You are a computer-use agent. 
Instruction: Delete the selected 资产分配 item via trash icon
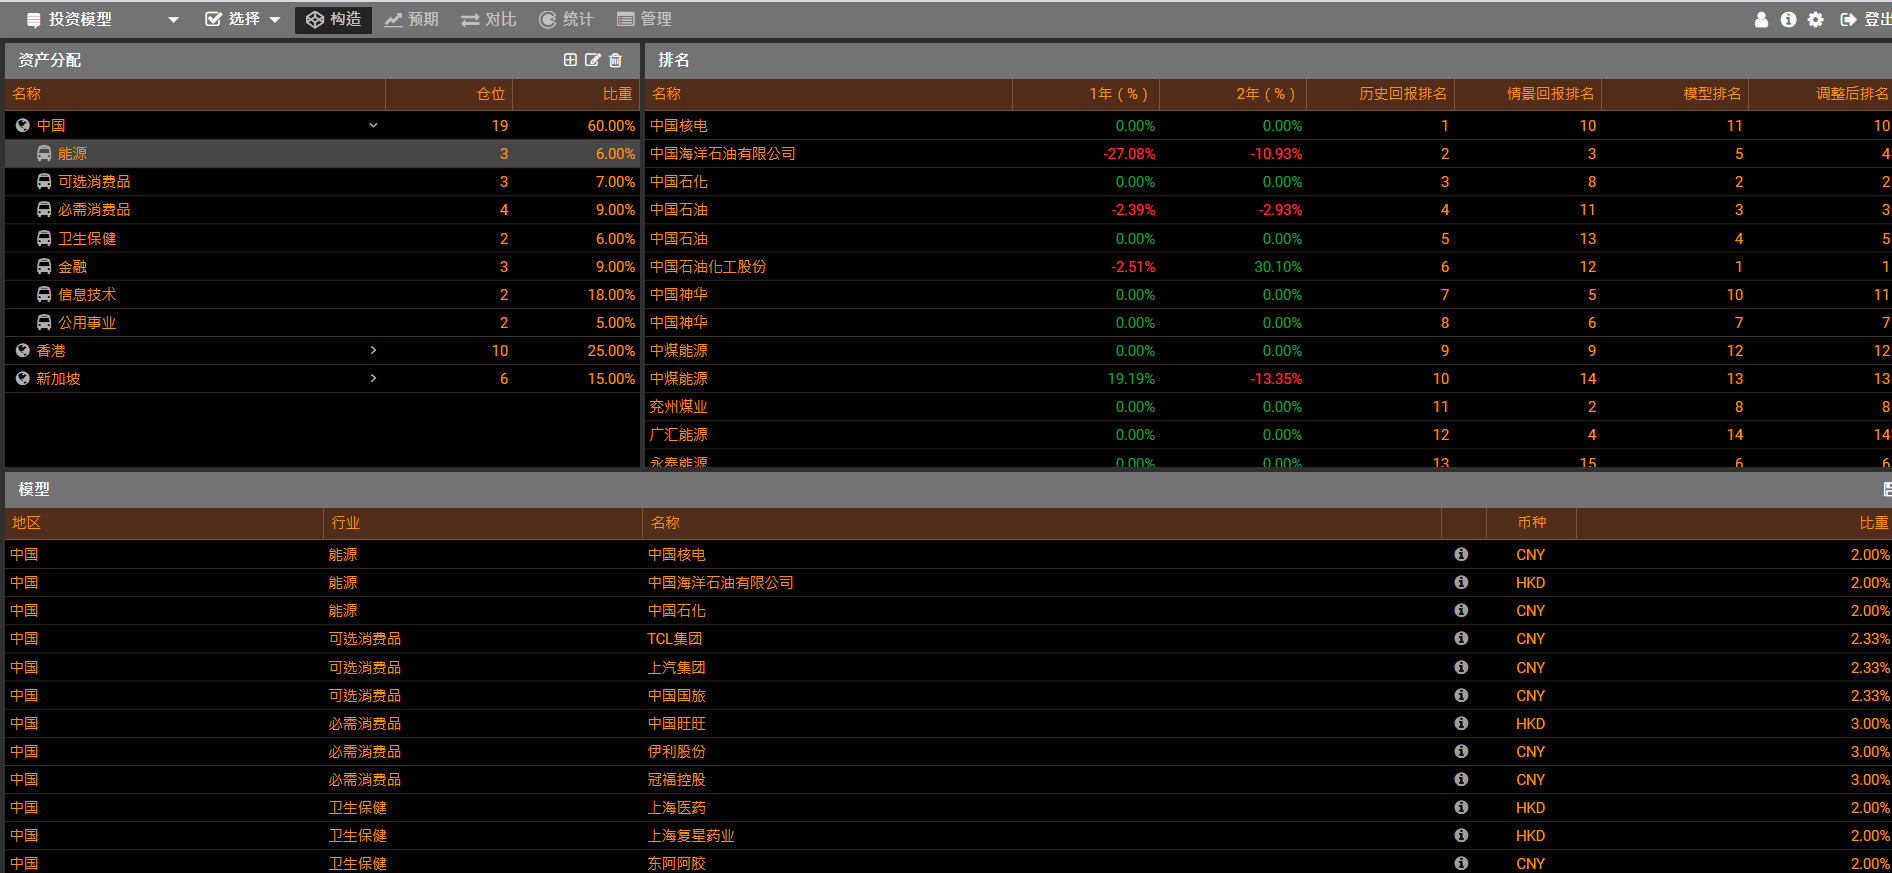click(616, 60)
